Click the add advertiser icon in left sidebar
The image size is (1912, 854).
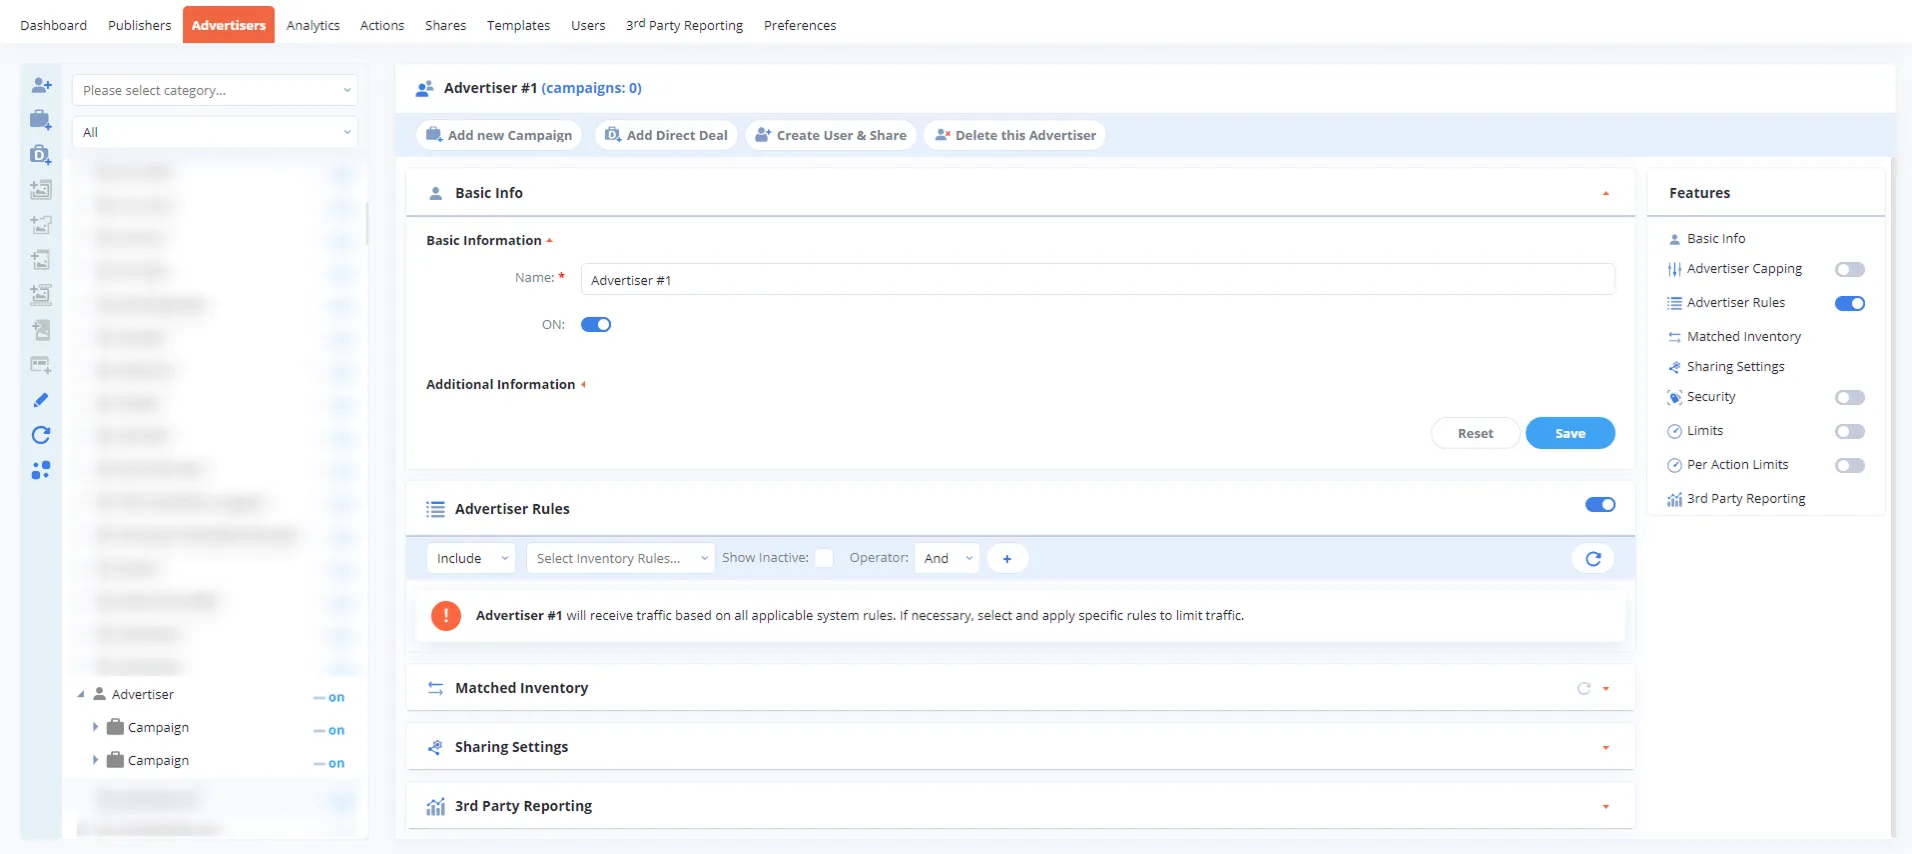41,85
